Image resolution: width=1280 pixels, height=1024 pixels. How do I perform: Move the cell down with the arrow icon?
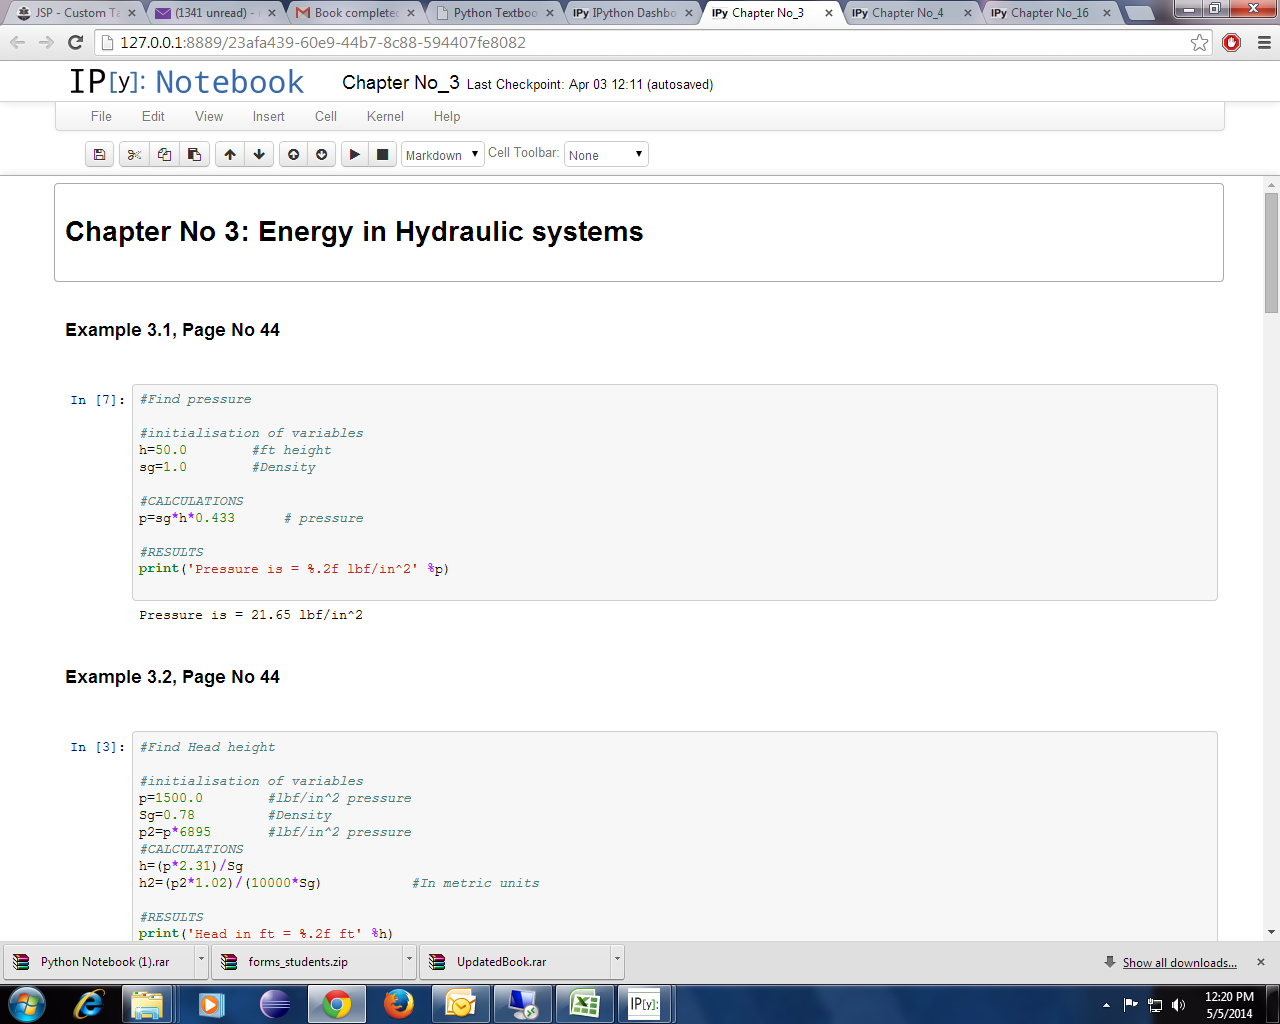point(259,154)
